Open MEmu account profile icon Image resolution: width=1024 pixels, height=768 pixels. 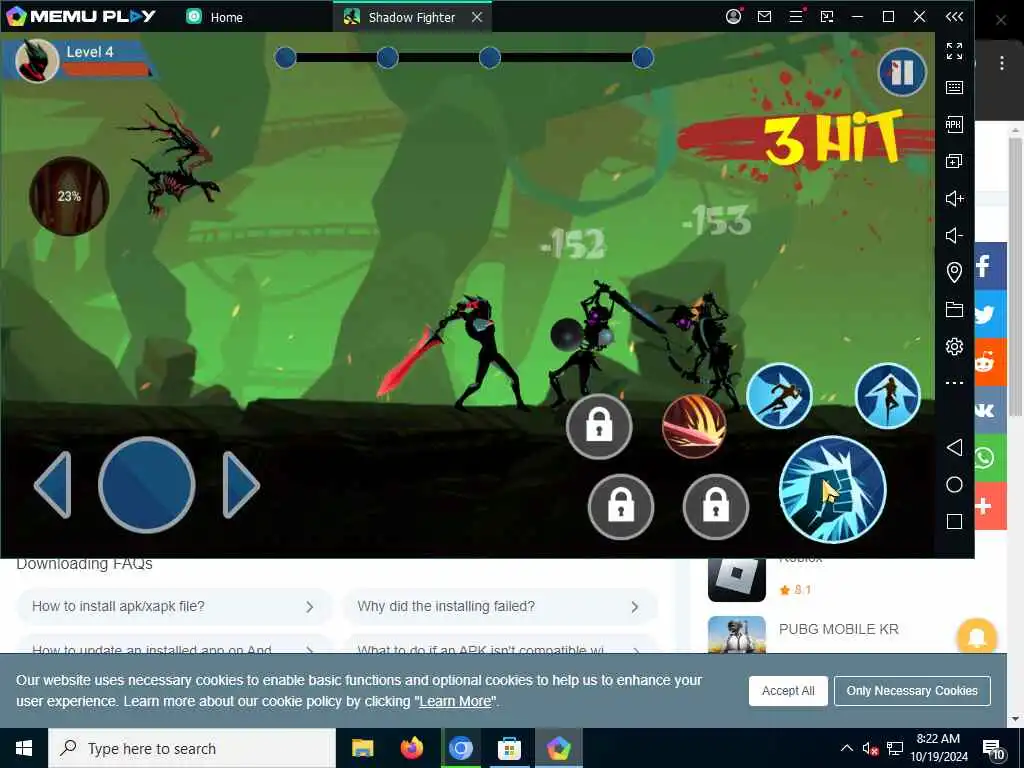[733, 16]
